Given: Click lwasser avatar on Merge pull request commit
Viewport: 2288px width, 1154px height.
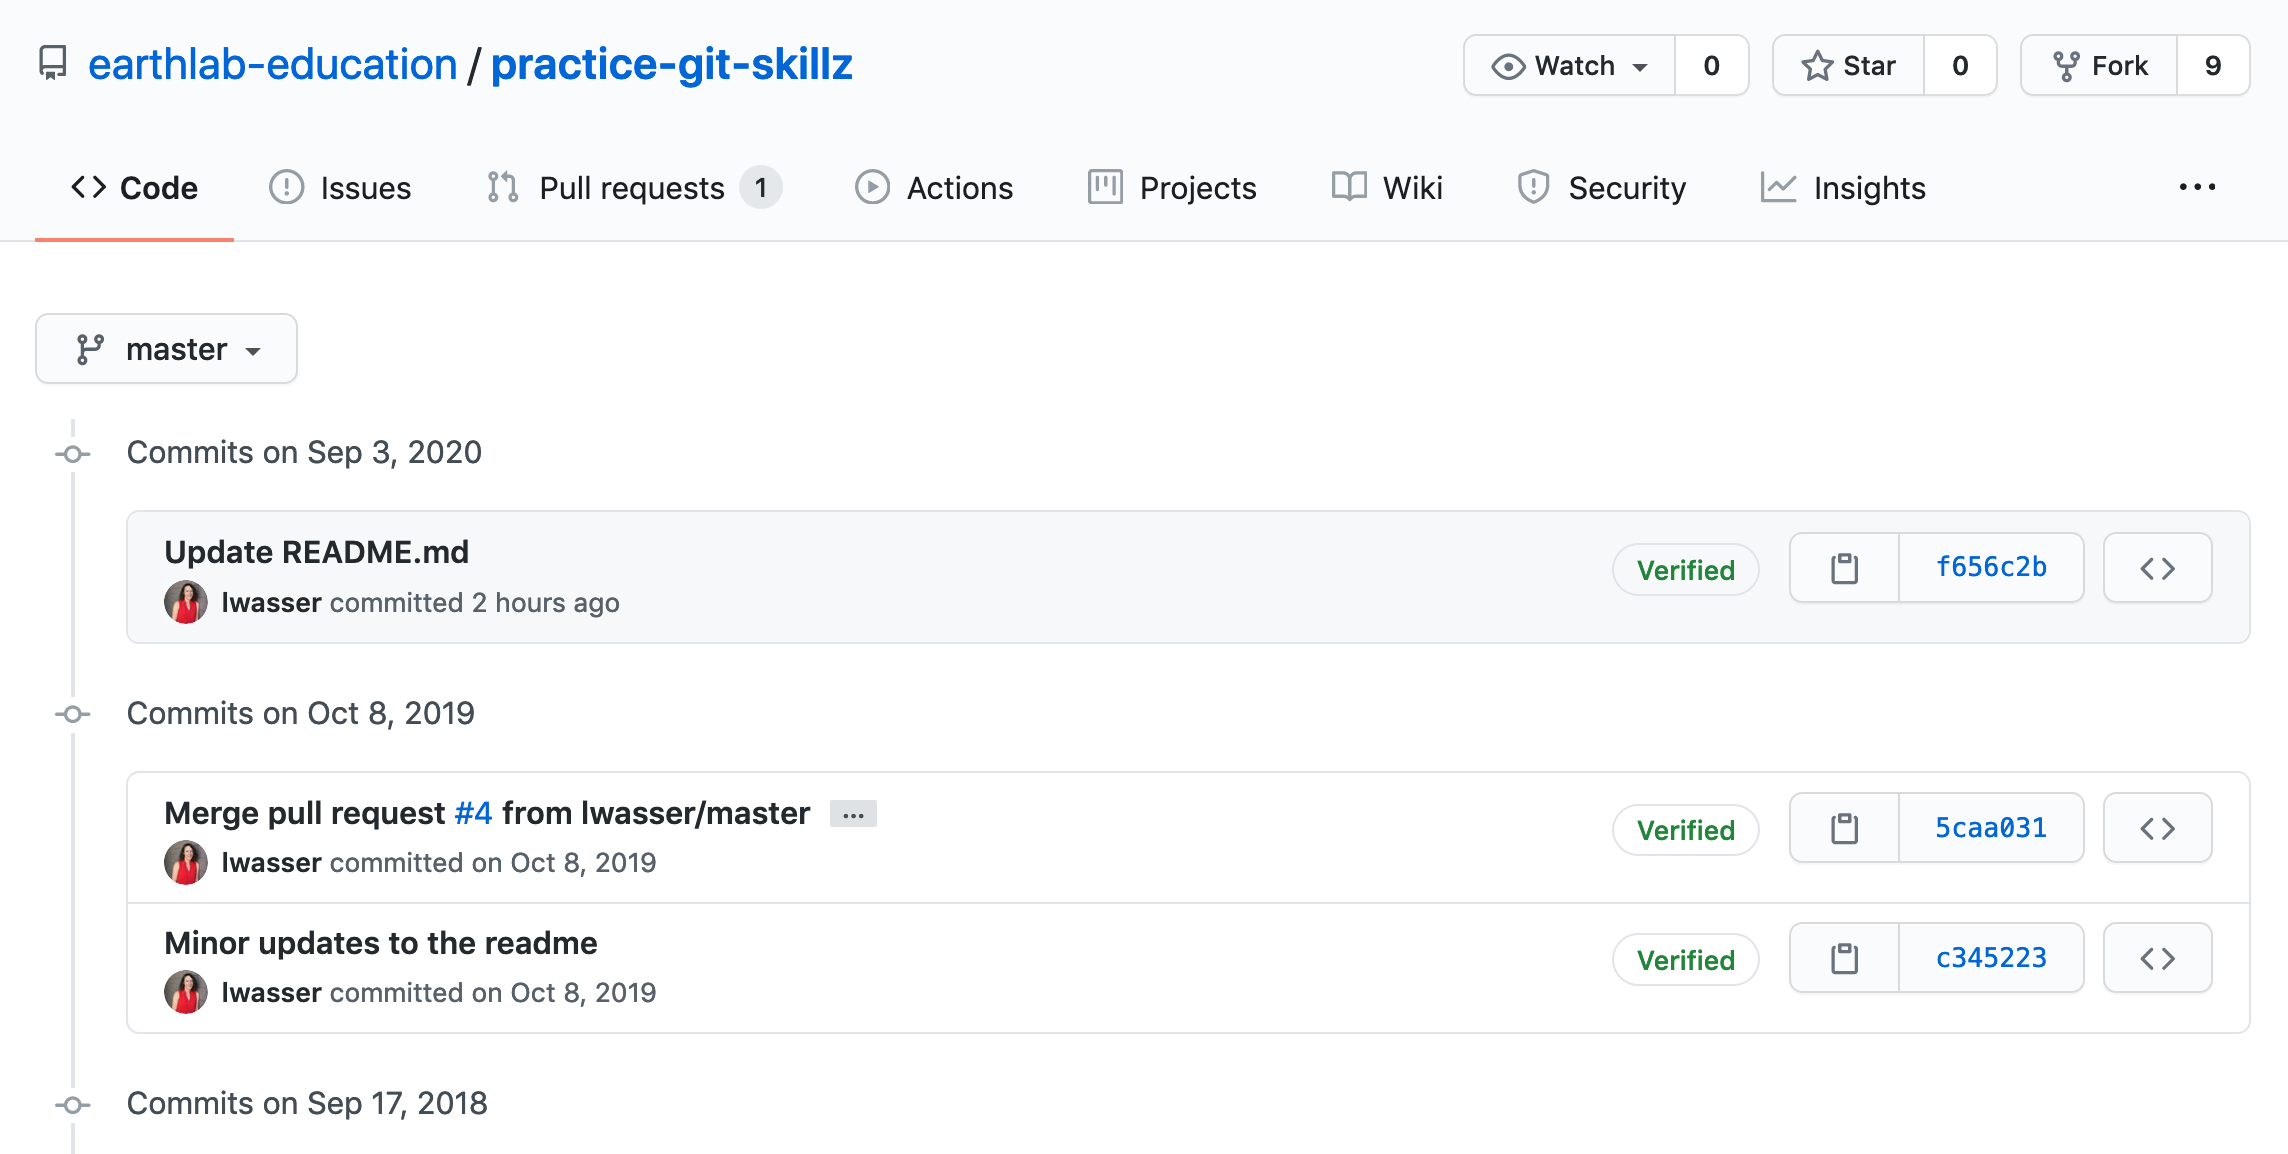Looking at the screenshot, I should pyautogui.click(x=186, y=862).
